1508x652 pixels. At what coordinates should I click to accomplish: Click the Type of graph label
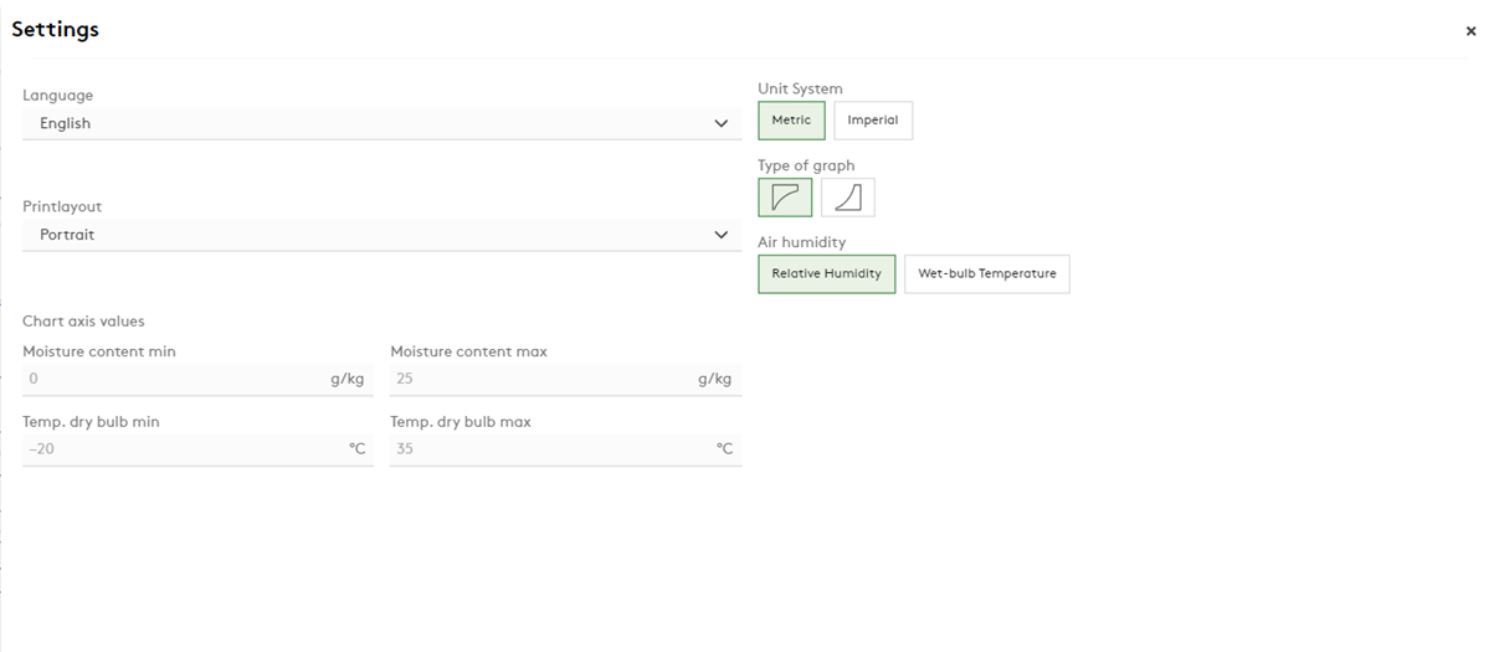[806, 166]
